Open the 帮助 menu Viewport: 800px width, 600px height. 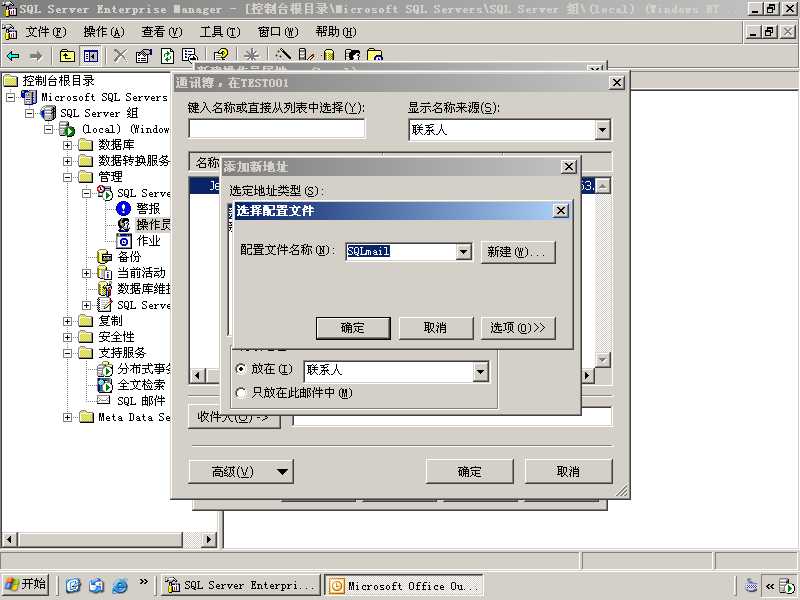(336, 32)
